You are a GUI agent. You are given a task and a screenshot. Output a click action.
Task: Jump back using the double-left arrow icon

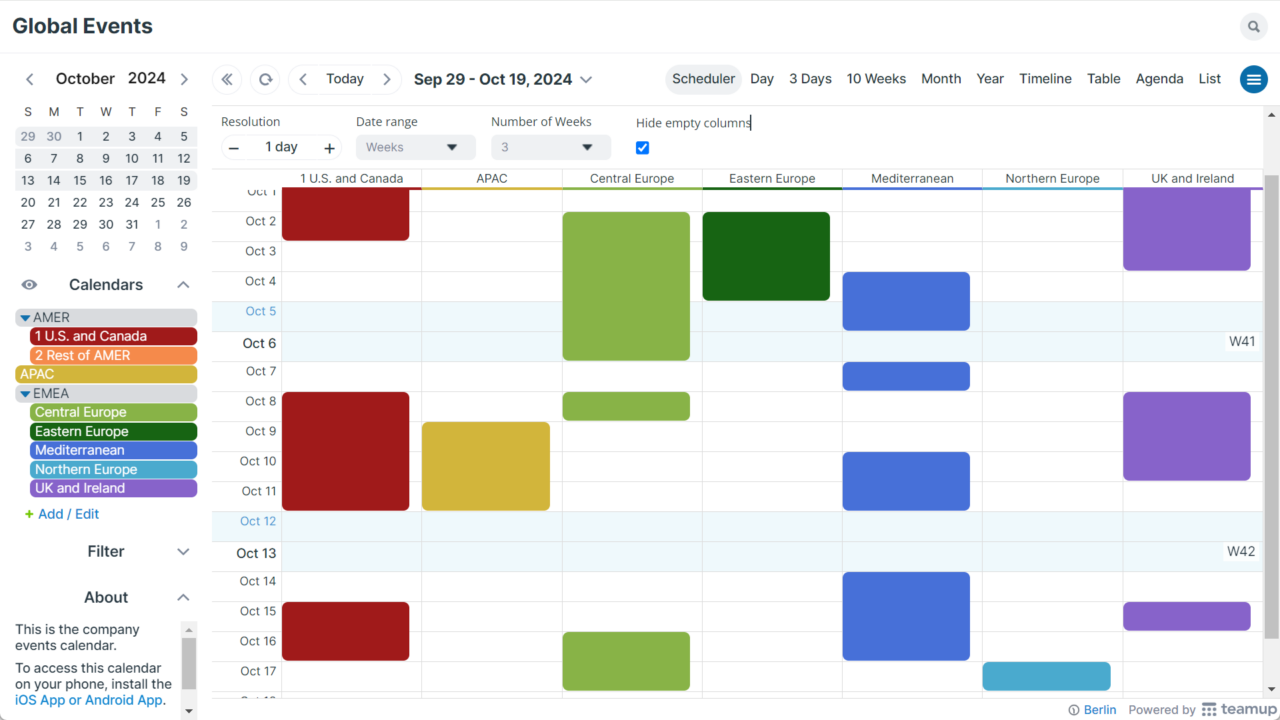click(x=227, y=79)
